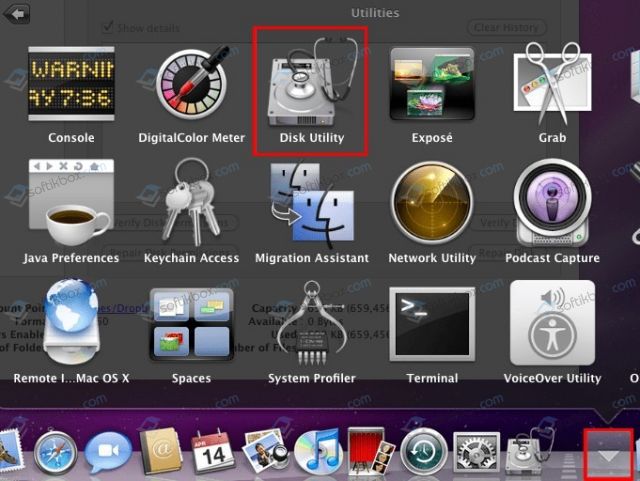Click the Network Utility label

(432, 258)
